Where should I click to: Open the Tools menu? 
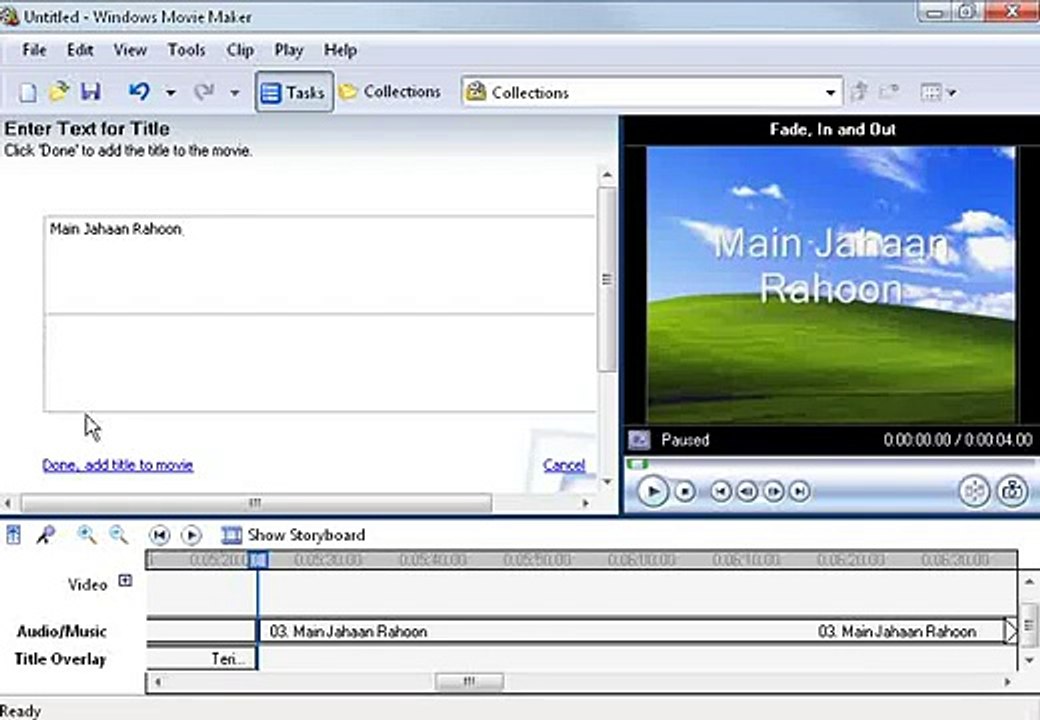(186, 50)
